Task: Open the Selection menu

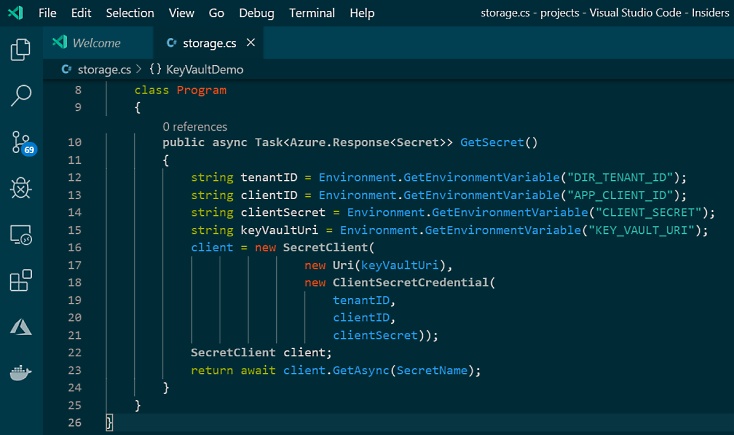Action: (x=130, y=13)
